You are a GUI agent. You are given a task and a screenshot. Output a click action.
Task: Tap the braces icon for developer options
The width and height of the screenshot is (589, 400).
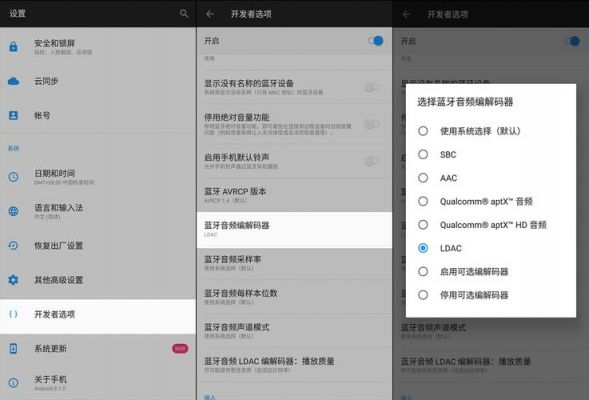[13, 314]
